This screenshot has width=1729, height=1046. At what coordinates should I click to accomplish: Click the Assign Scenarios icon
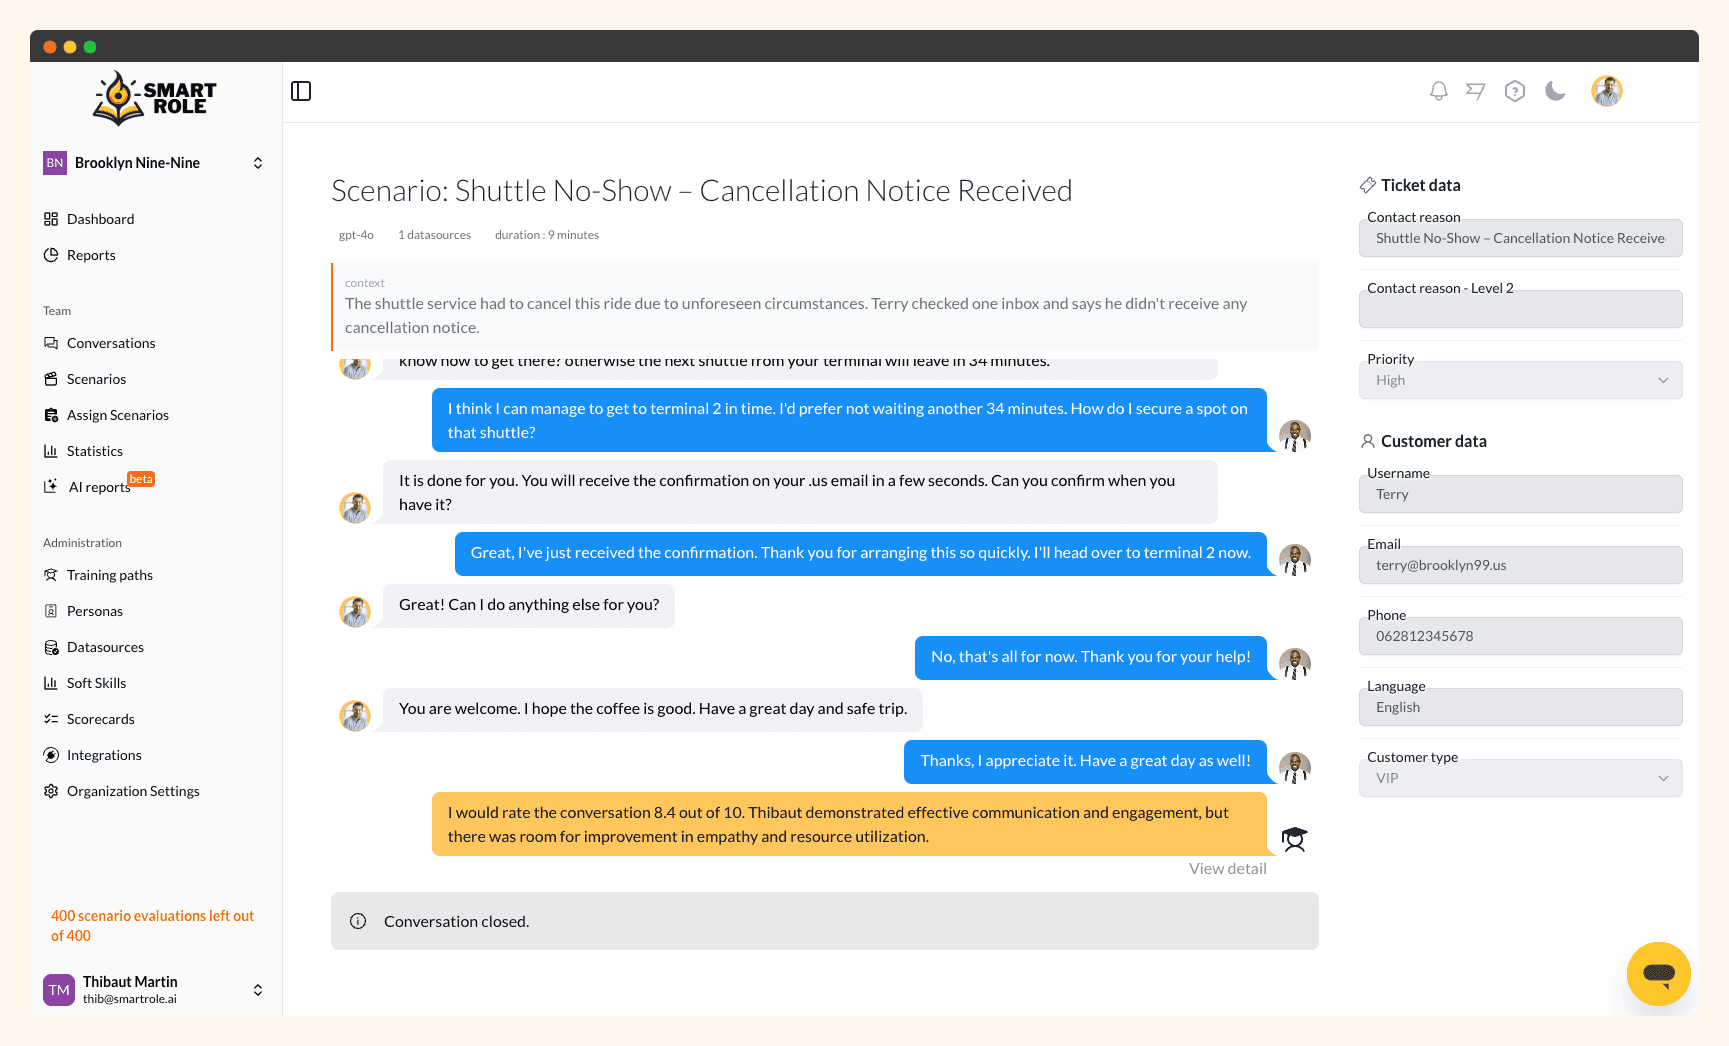51,415
